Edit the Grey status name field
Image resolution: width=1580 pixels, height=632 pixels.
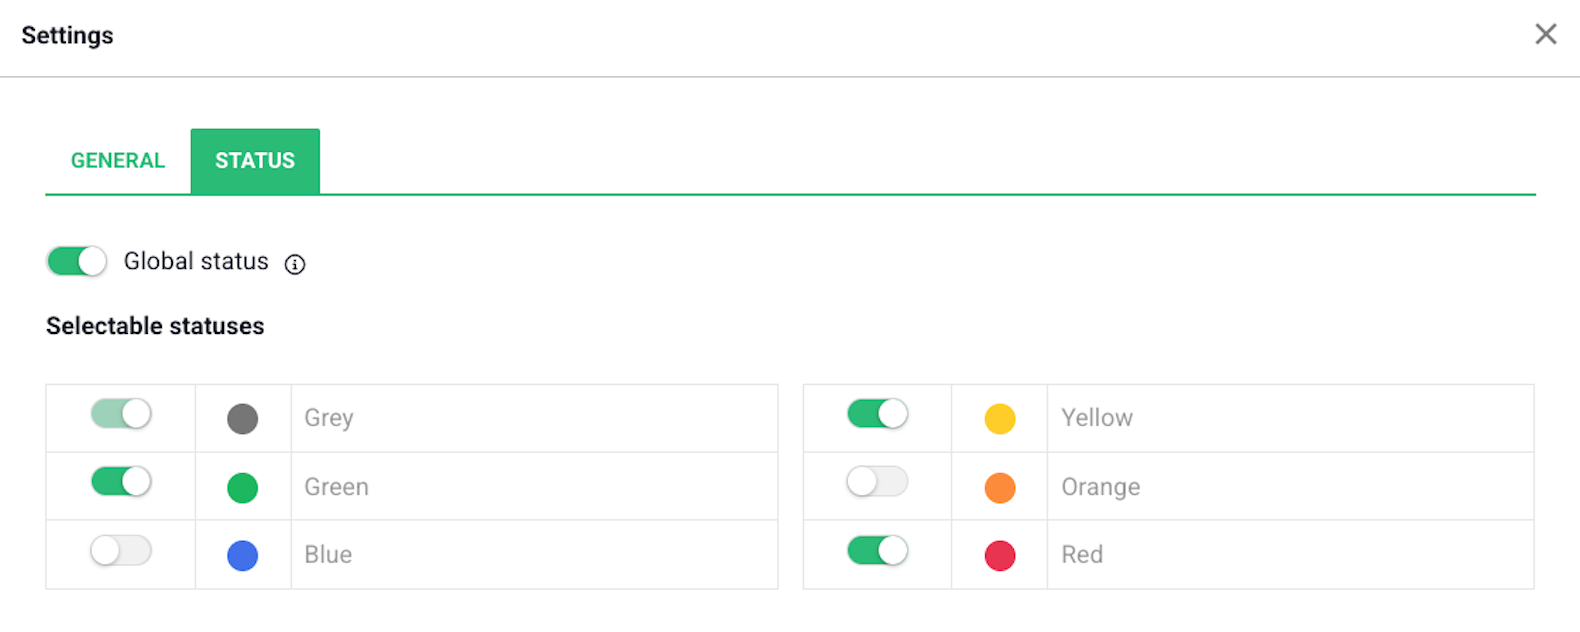(x=534, y=418)
